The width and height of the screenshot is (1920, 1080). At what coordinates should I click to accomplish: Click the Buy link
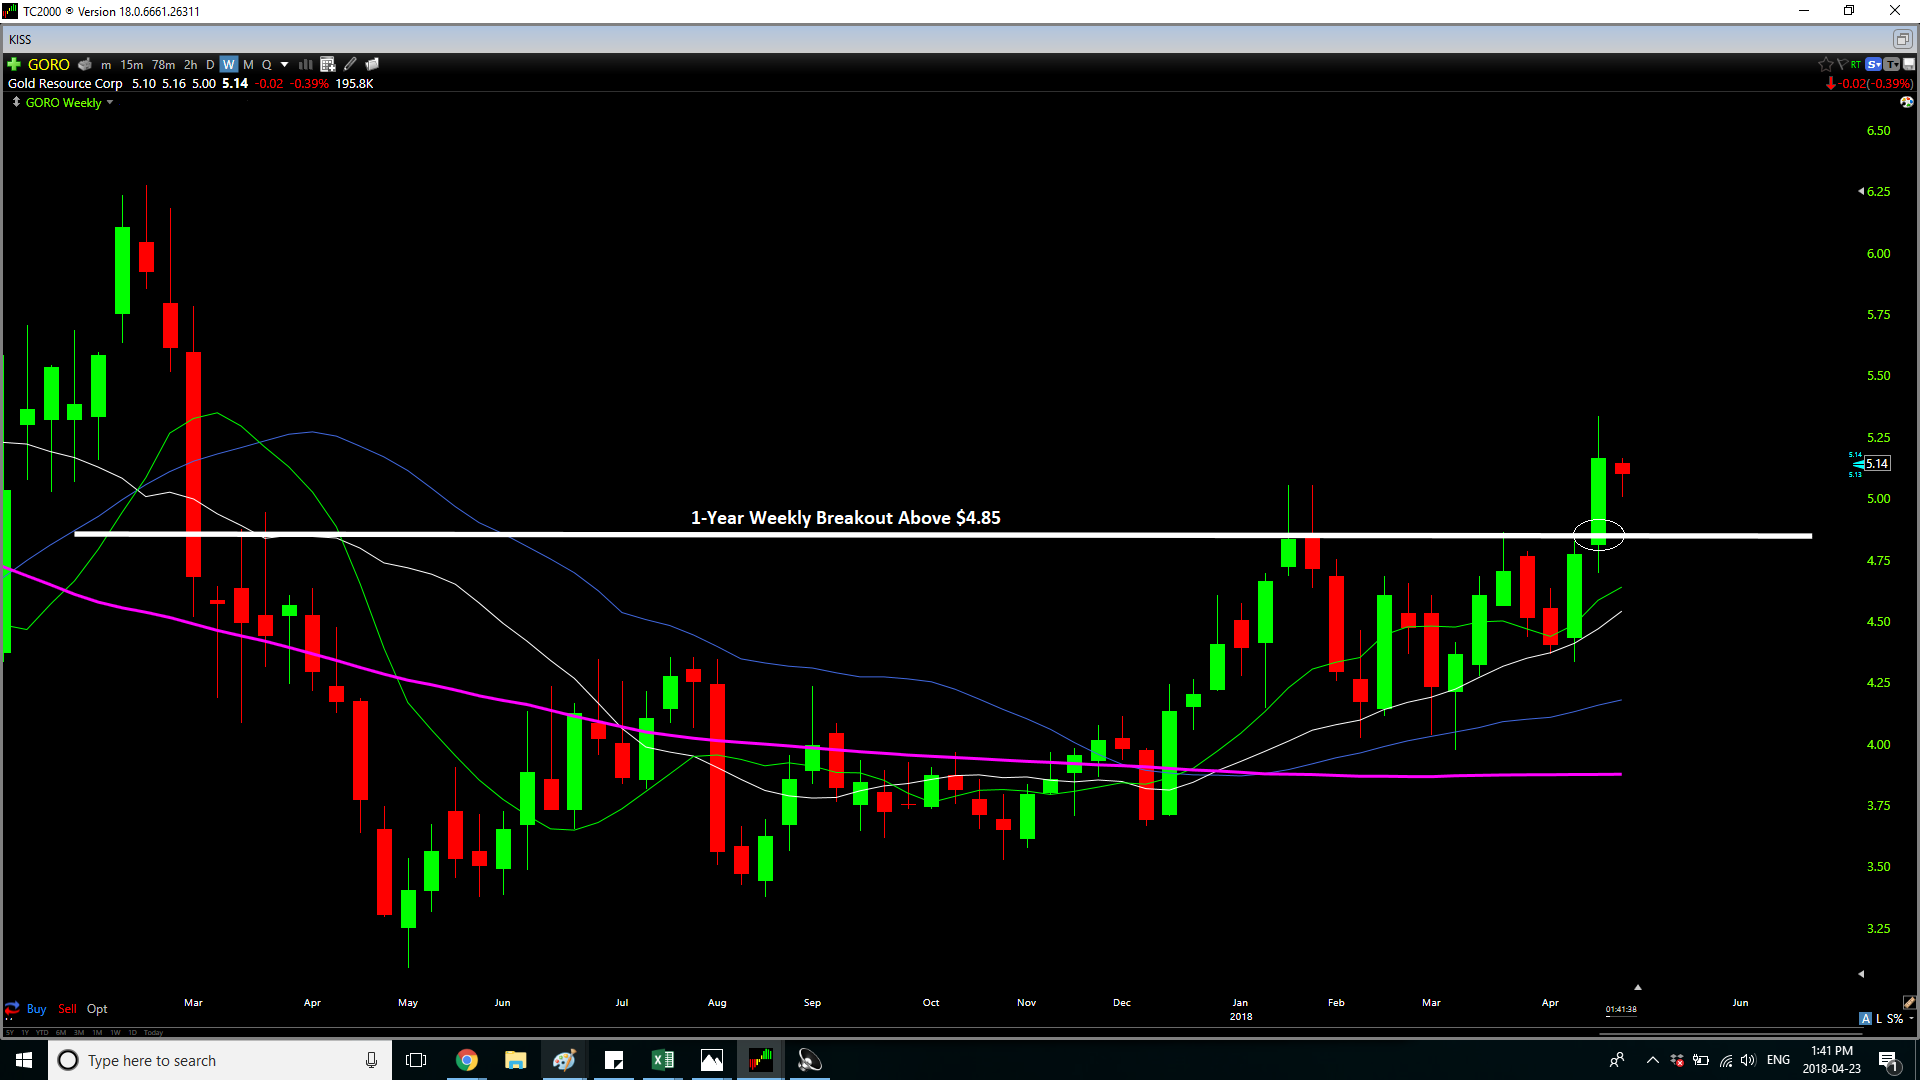click(37, 1009)
